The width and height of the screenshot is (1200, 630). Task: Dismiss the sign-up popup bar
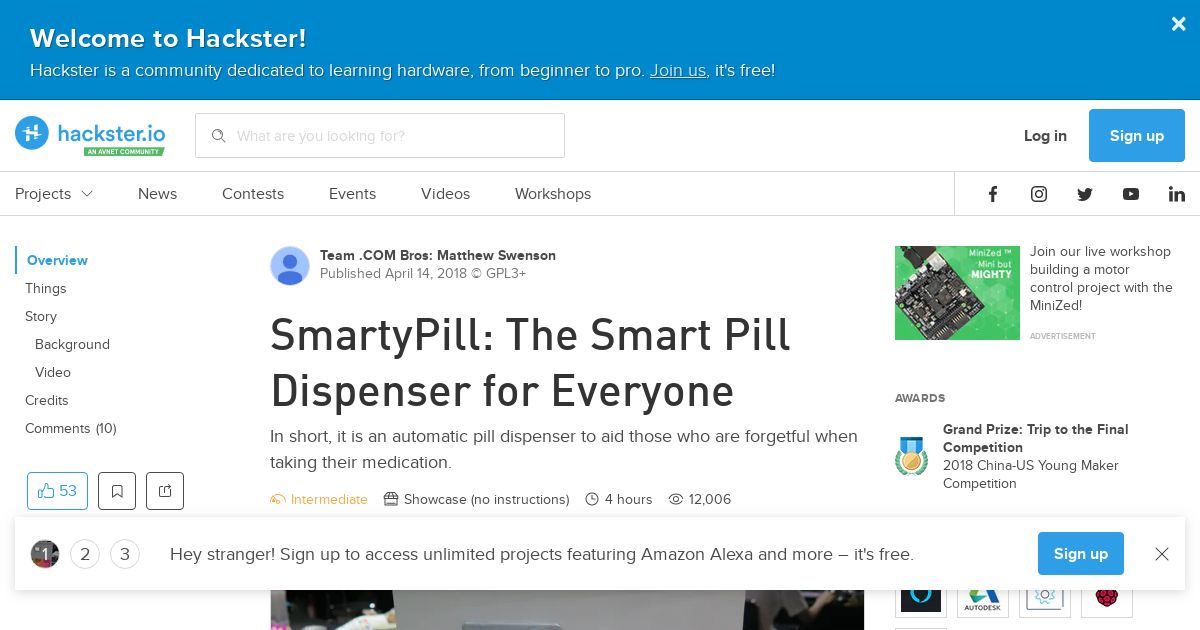pyautogui.click(x=1162, y=554)
